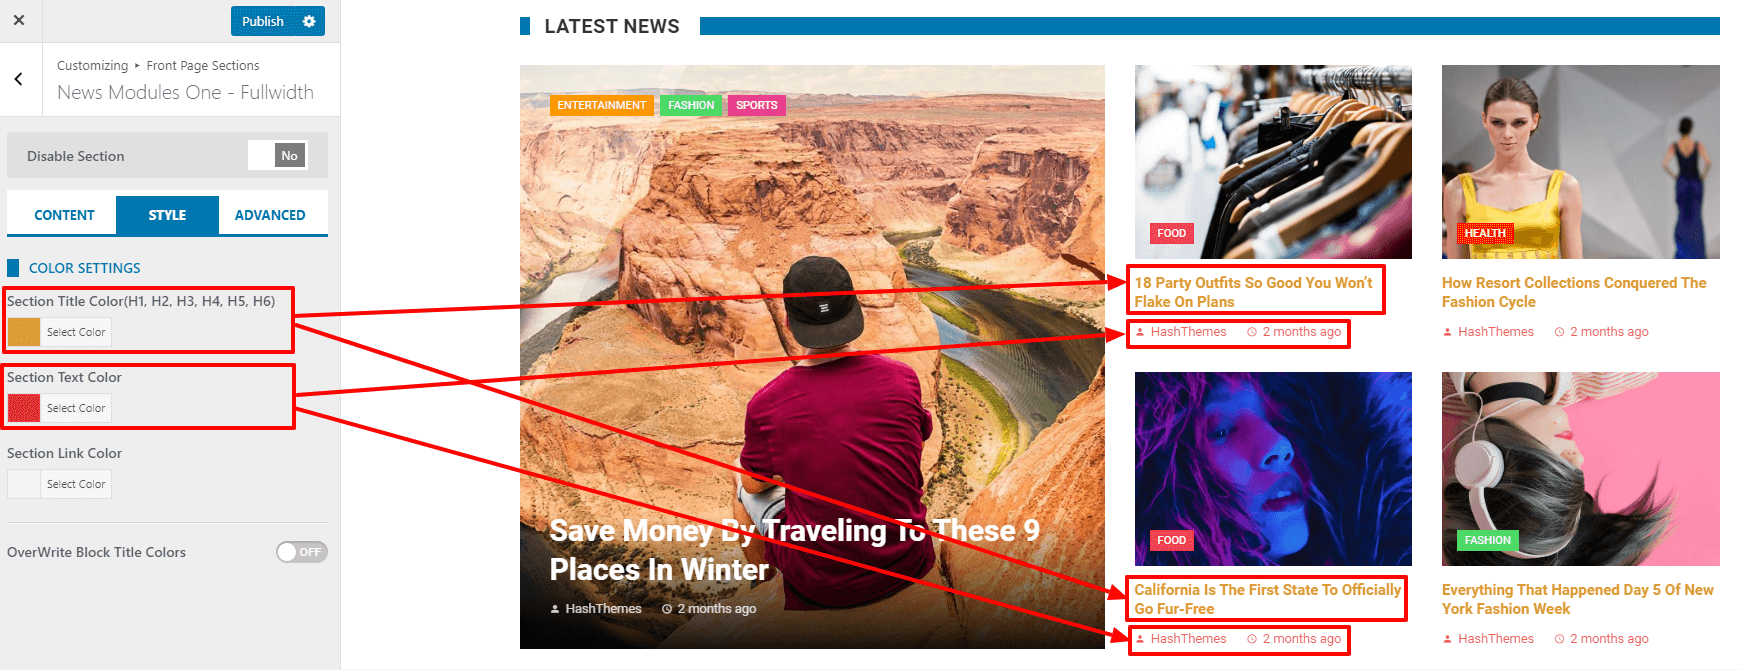Open Section Title Color picker via Select Color
Image resolution: width=1740 pixels, height=670 pixels.
pos(76,332)
